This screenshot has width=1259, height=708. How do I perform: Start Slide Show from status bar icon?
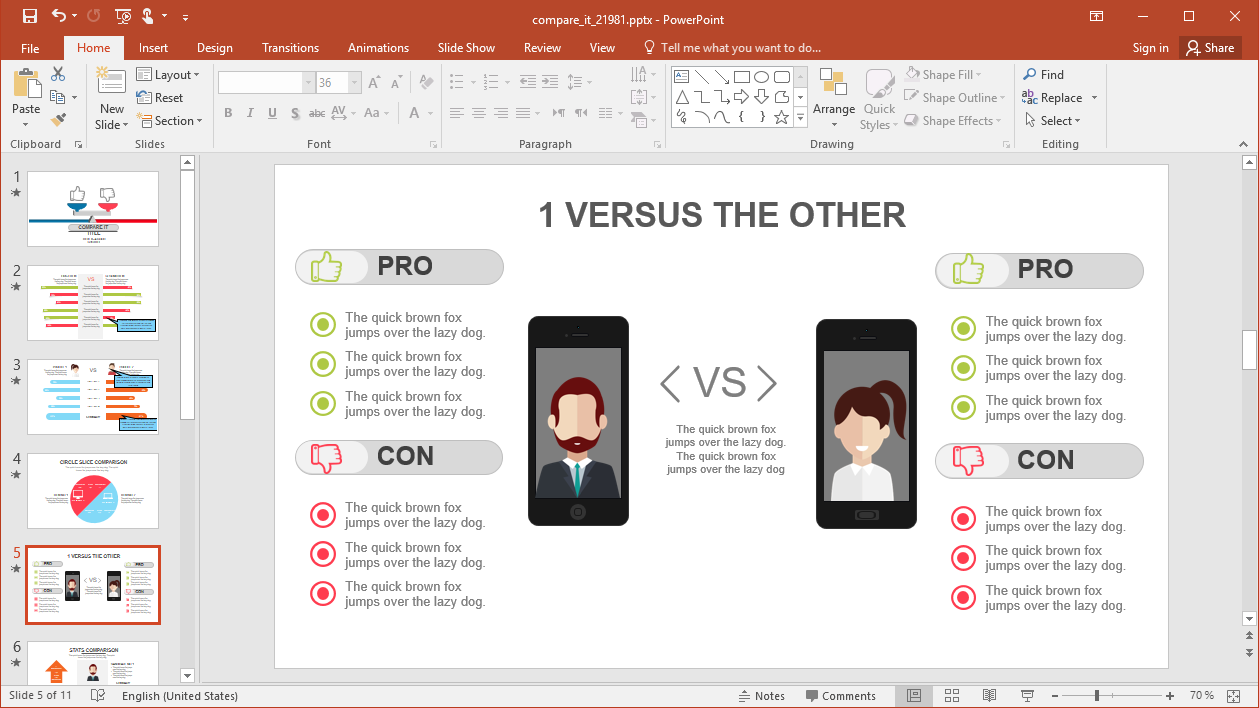1027,696
